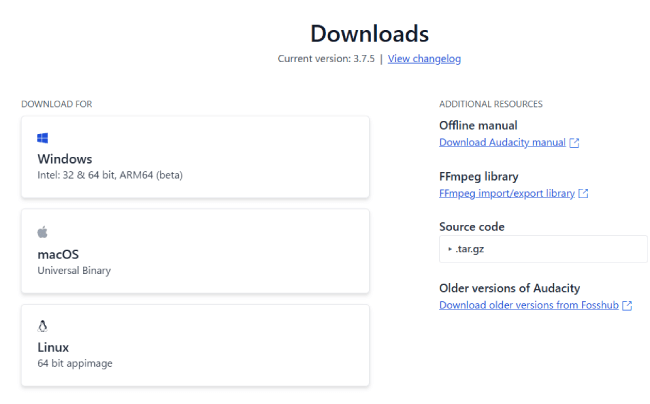The image size is (650, 404).
Task: Click external-link icon beside Download Audacity manual
Action: [x=574, y=143]
